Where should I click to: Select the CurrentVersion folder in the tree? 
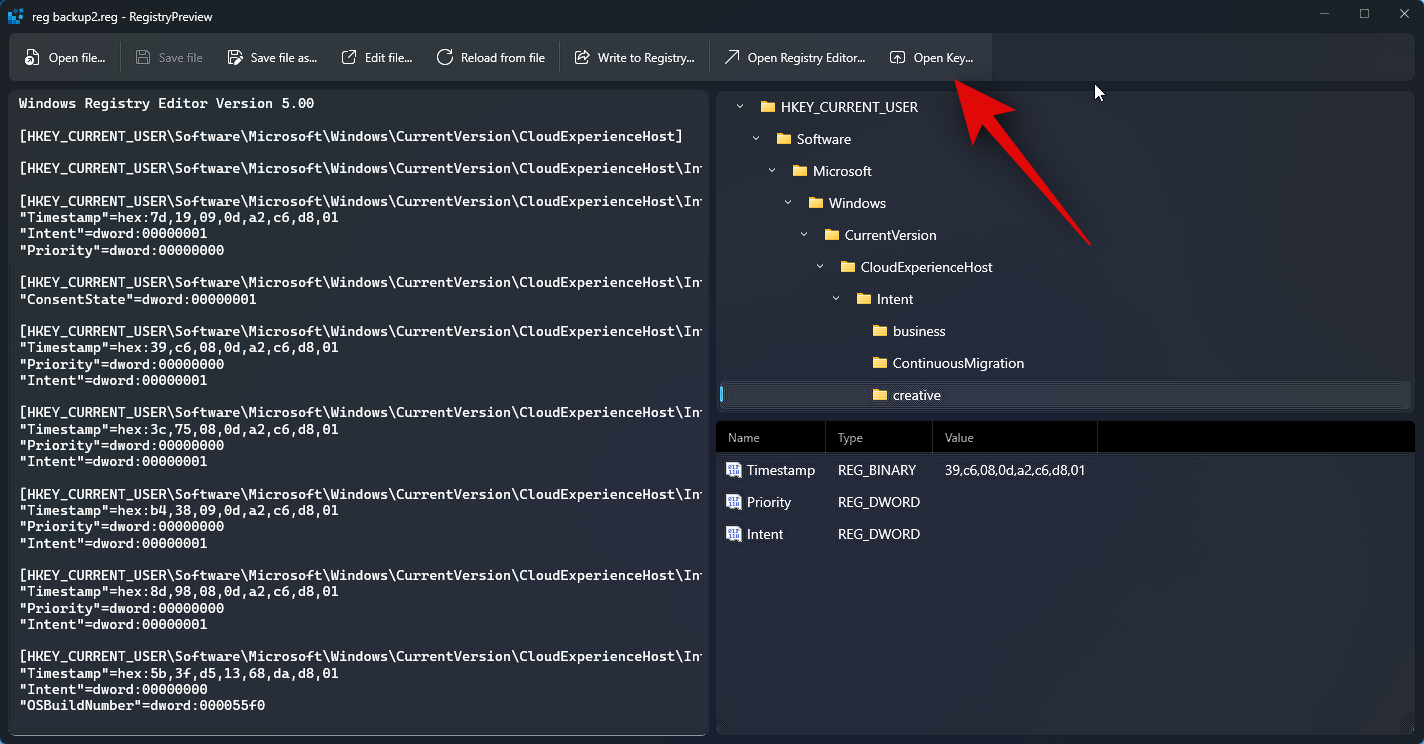point(890,235)
